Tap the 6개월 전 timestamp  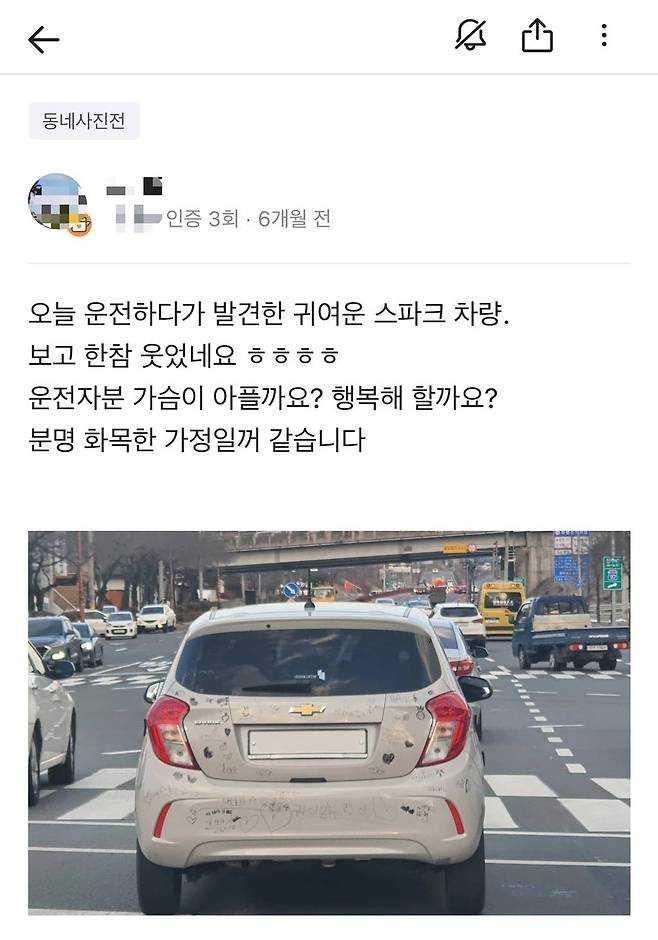coord(294,219)
